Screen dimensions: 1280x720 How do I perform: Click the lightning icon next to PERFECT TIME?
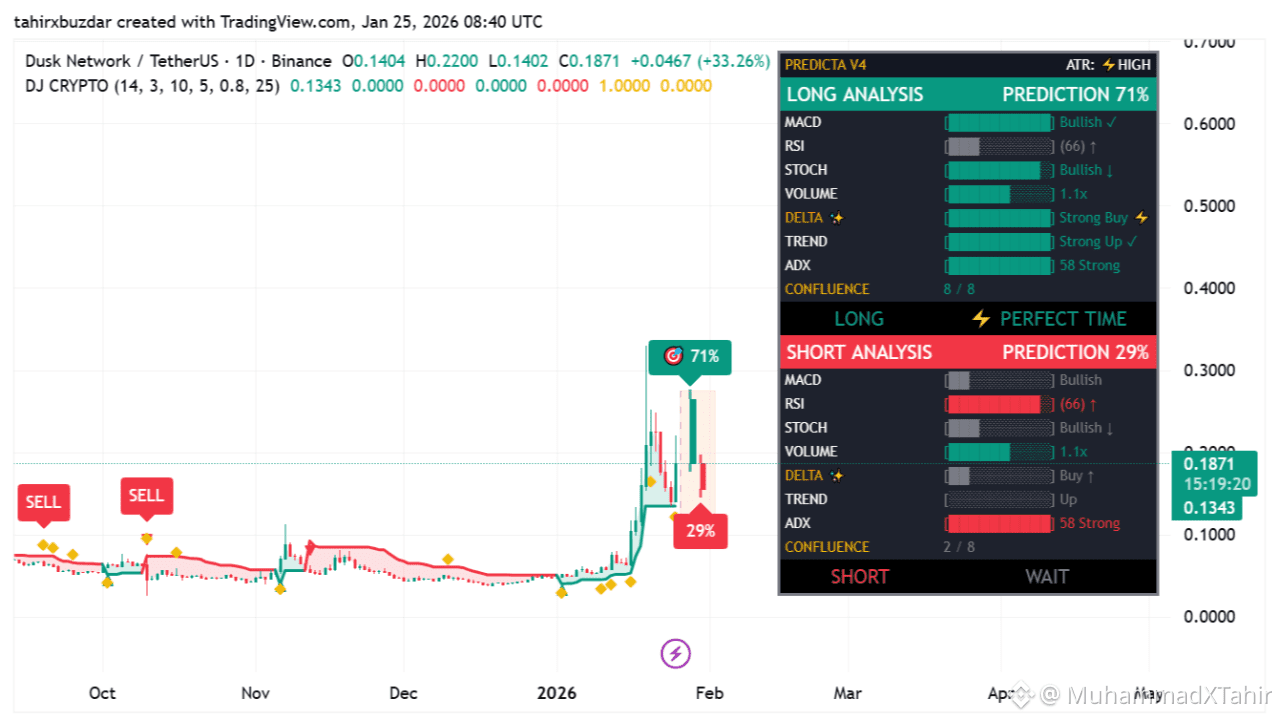pos(981,319)
